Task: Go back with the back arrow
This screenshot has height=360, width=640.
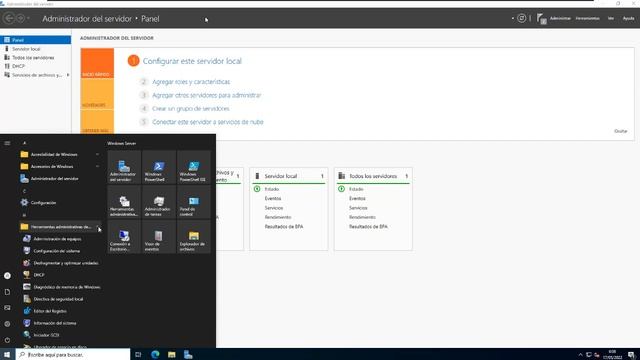Action: [x=9, y=18]
